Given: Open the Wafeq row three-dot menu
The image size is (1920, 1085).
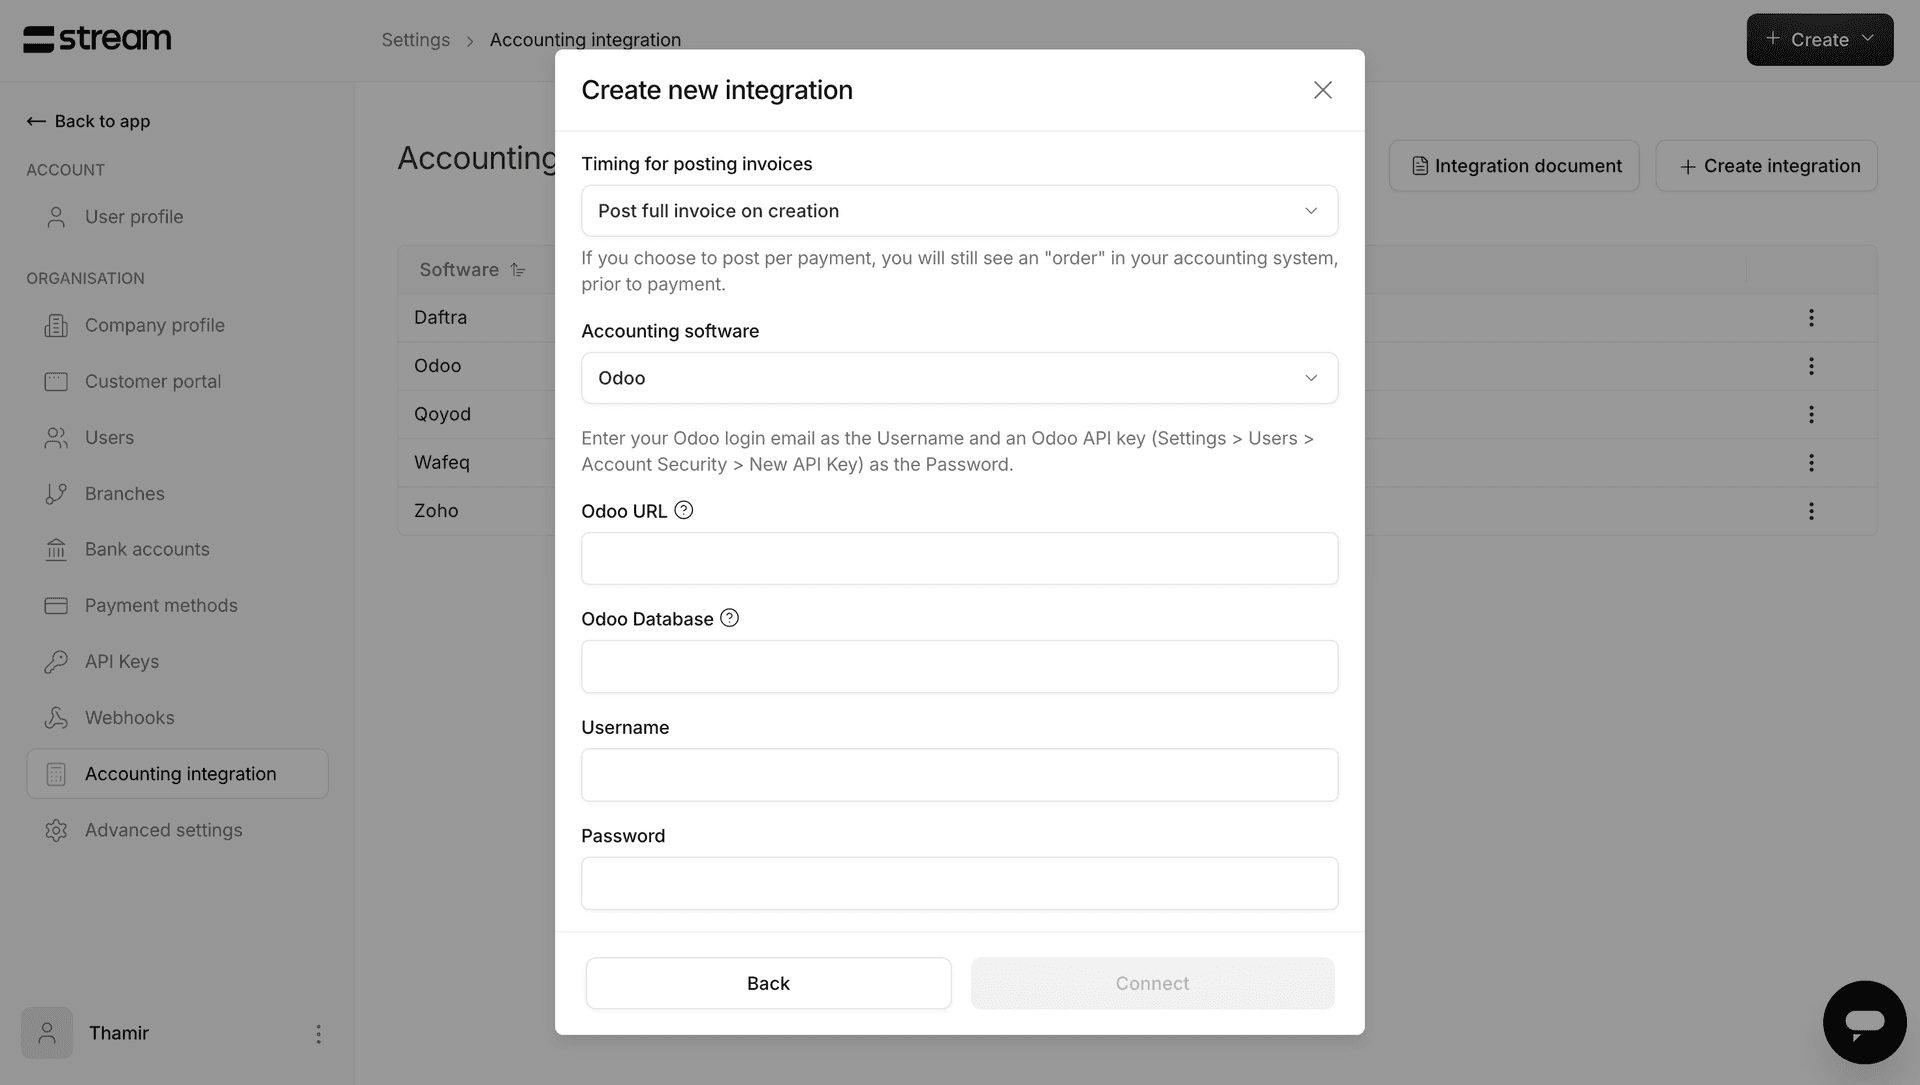Looking at the screenshot, I should click(x=1811, y=463).
